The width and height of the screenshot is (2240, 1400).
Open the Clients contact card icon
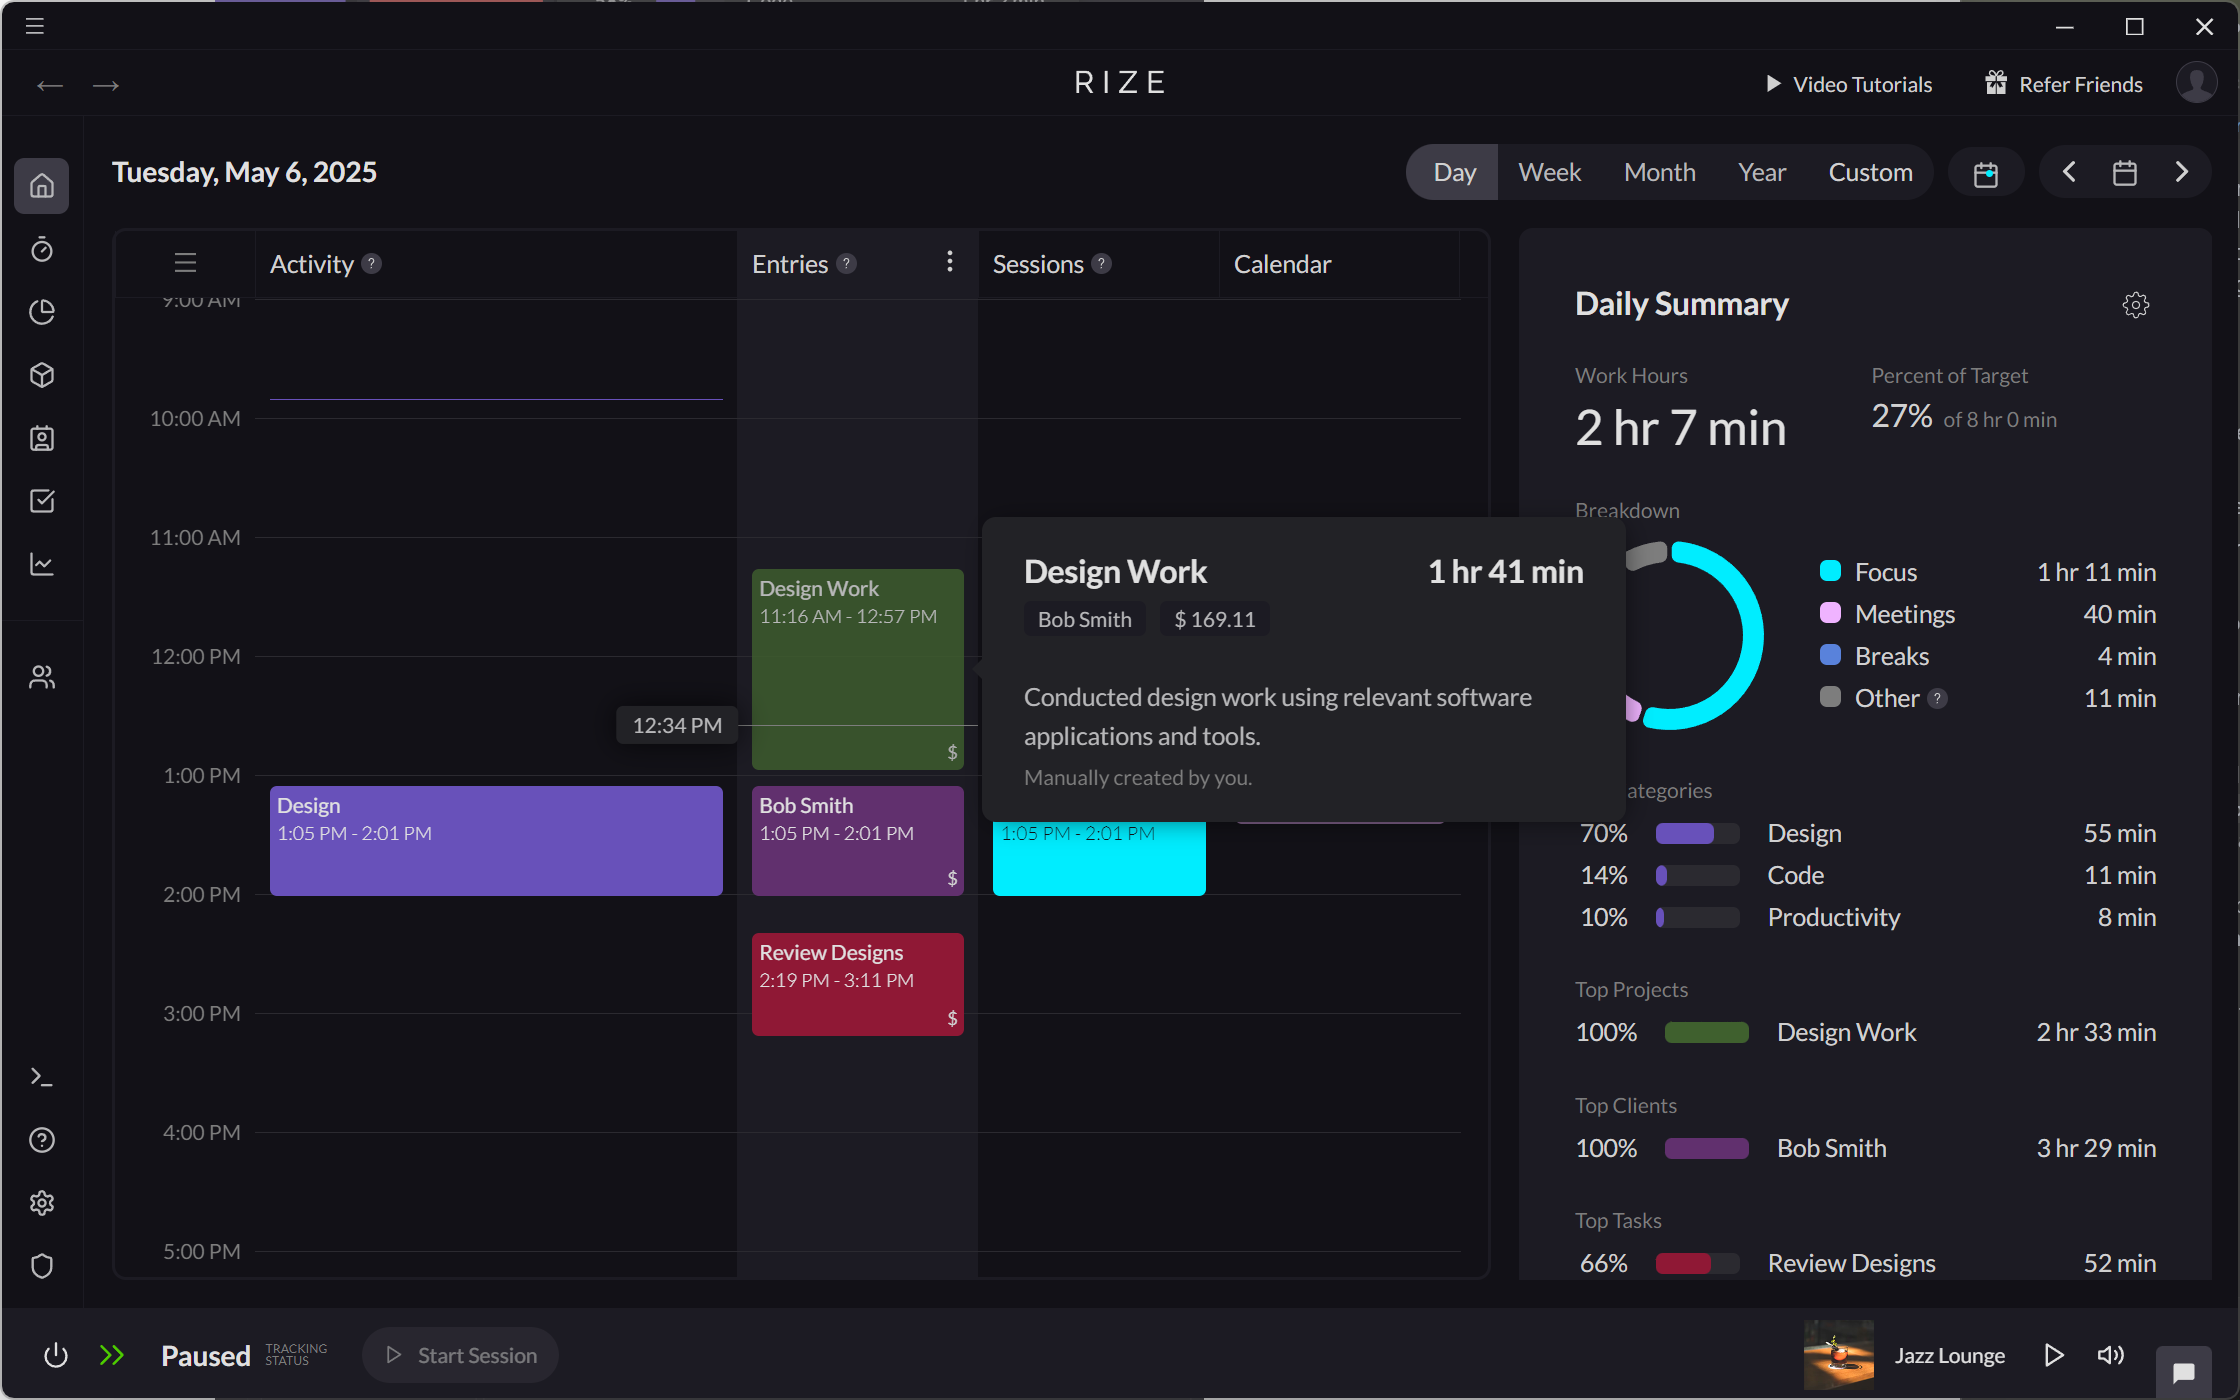point(41,438)
